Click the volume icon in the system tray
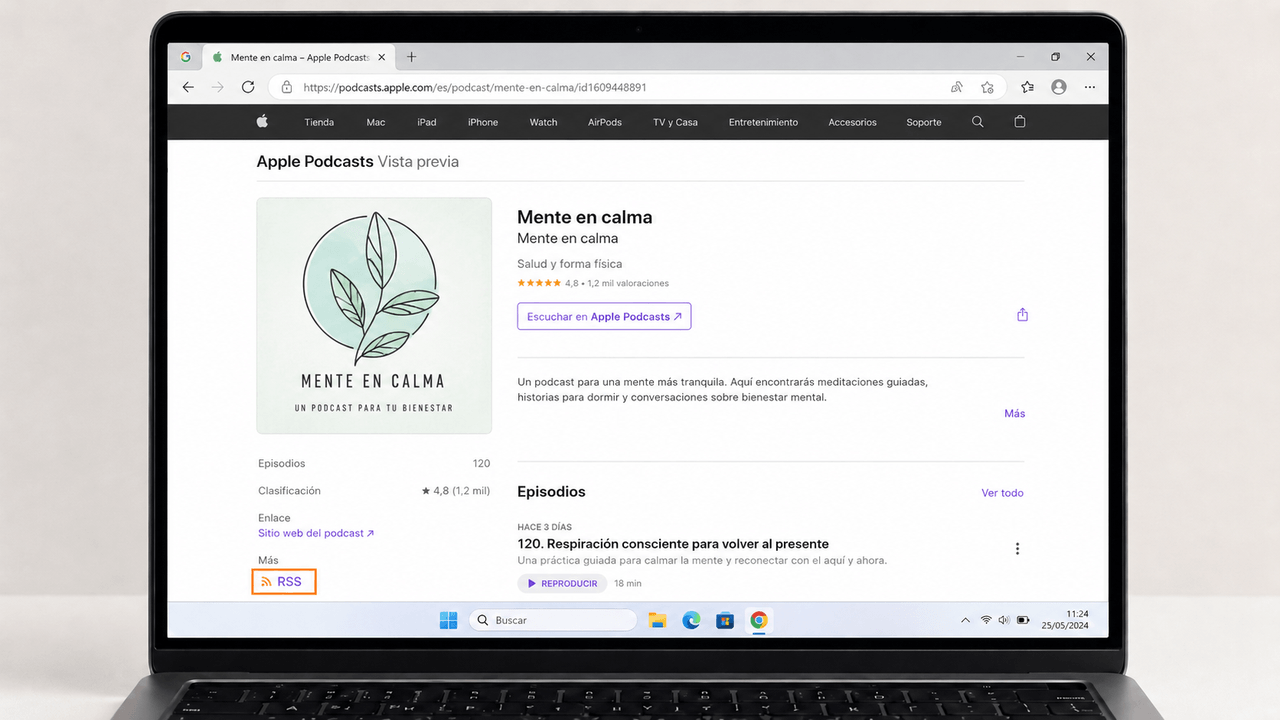Viewport: 1280px width, 720px height. coord(1004,620)
